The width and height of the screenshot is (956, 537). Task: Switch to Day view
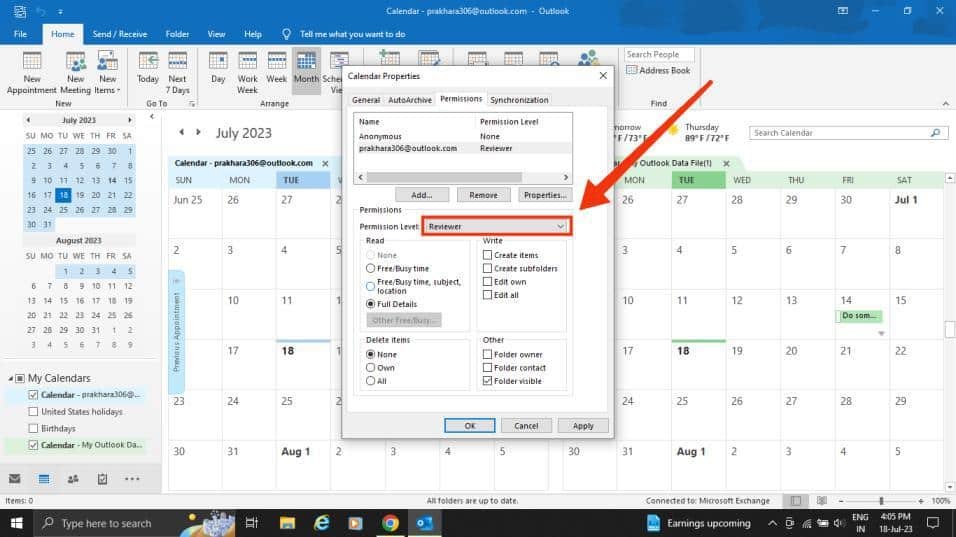[x=218, y=68]
